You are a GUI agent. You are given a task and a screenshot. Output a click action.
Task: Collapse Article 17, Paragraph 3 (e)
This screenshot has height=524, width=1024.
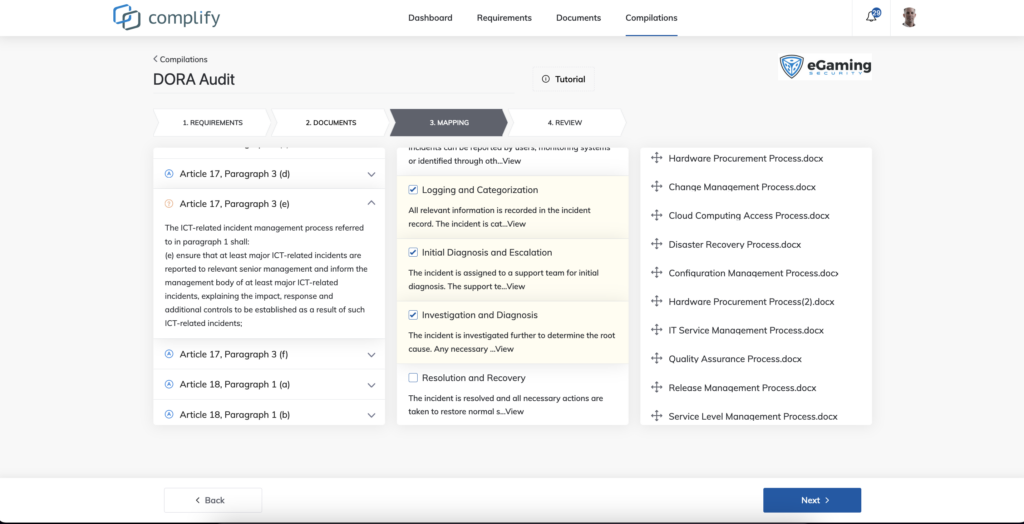coord(371,203)
